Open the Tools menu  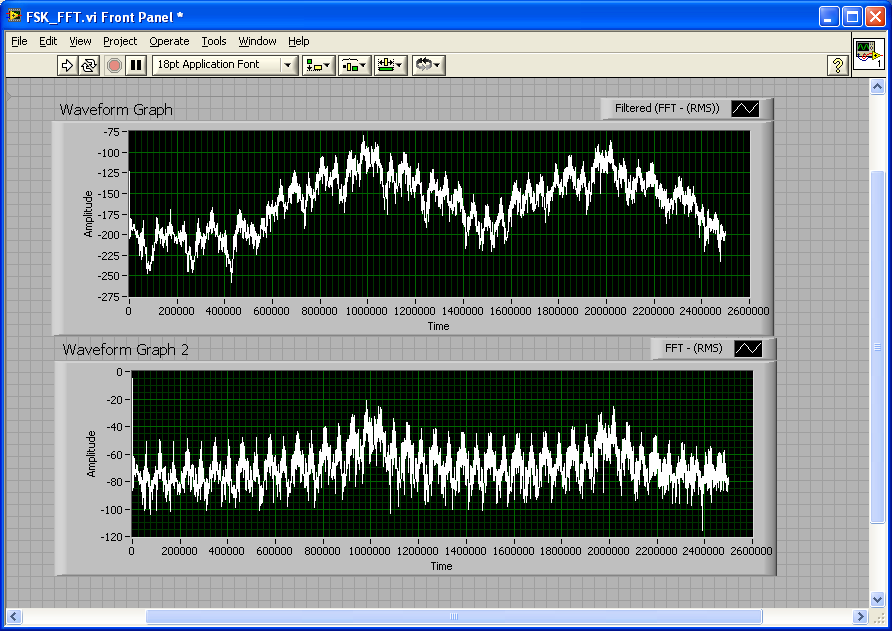214,41
